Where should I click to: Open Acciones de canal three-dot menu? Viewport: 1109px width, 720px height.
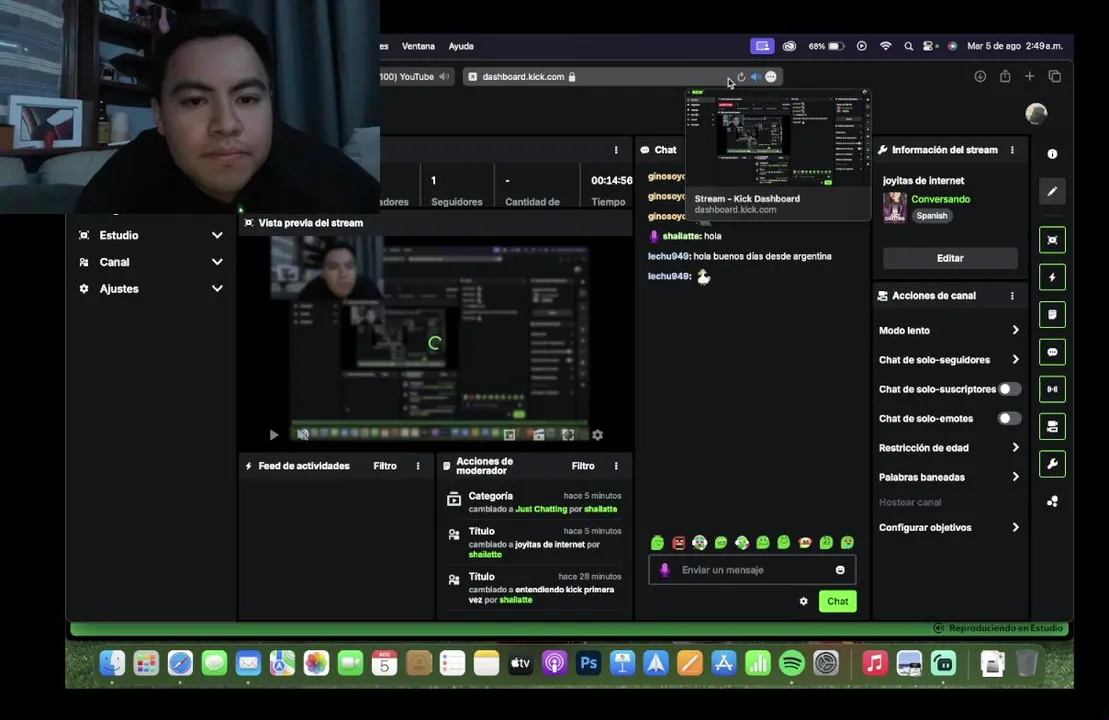pos(1012,296)
